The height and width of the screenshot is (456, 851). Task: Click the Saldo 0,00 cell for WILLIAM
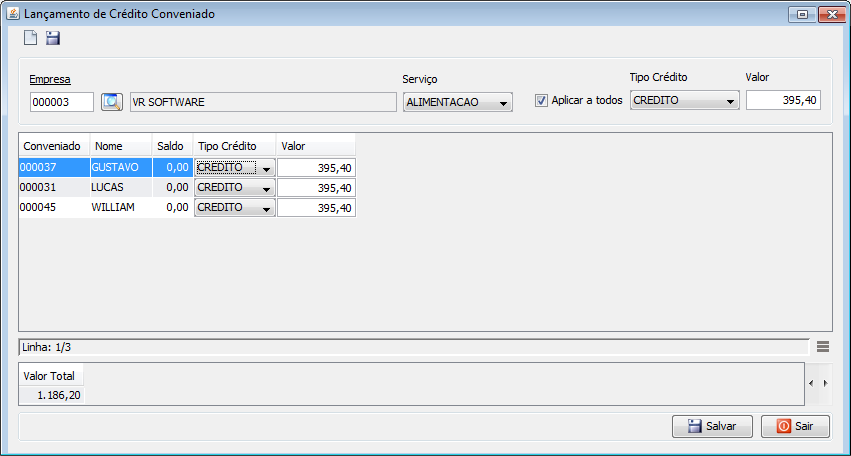click(x=173, y=208)
